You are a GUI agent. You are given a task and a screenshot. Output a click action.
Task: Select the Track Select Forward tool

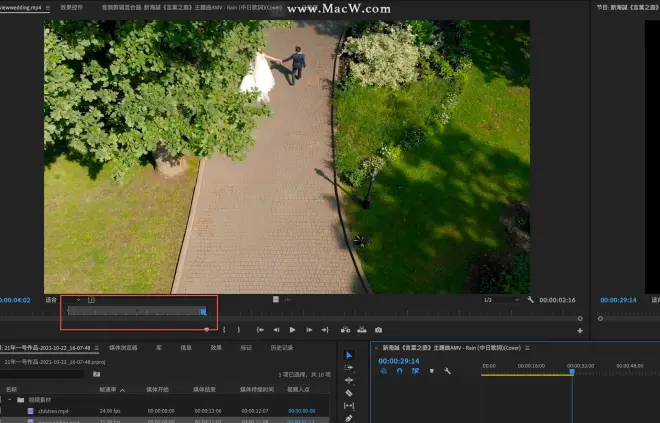(x=349, y=367)
